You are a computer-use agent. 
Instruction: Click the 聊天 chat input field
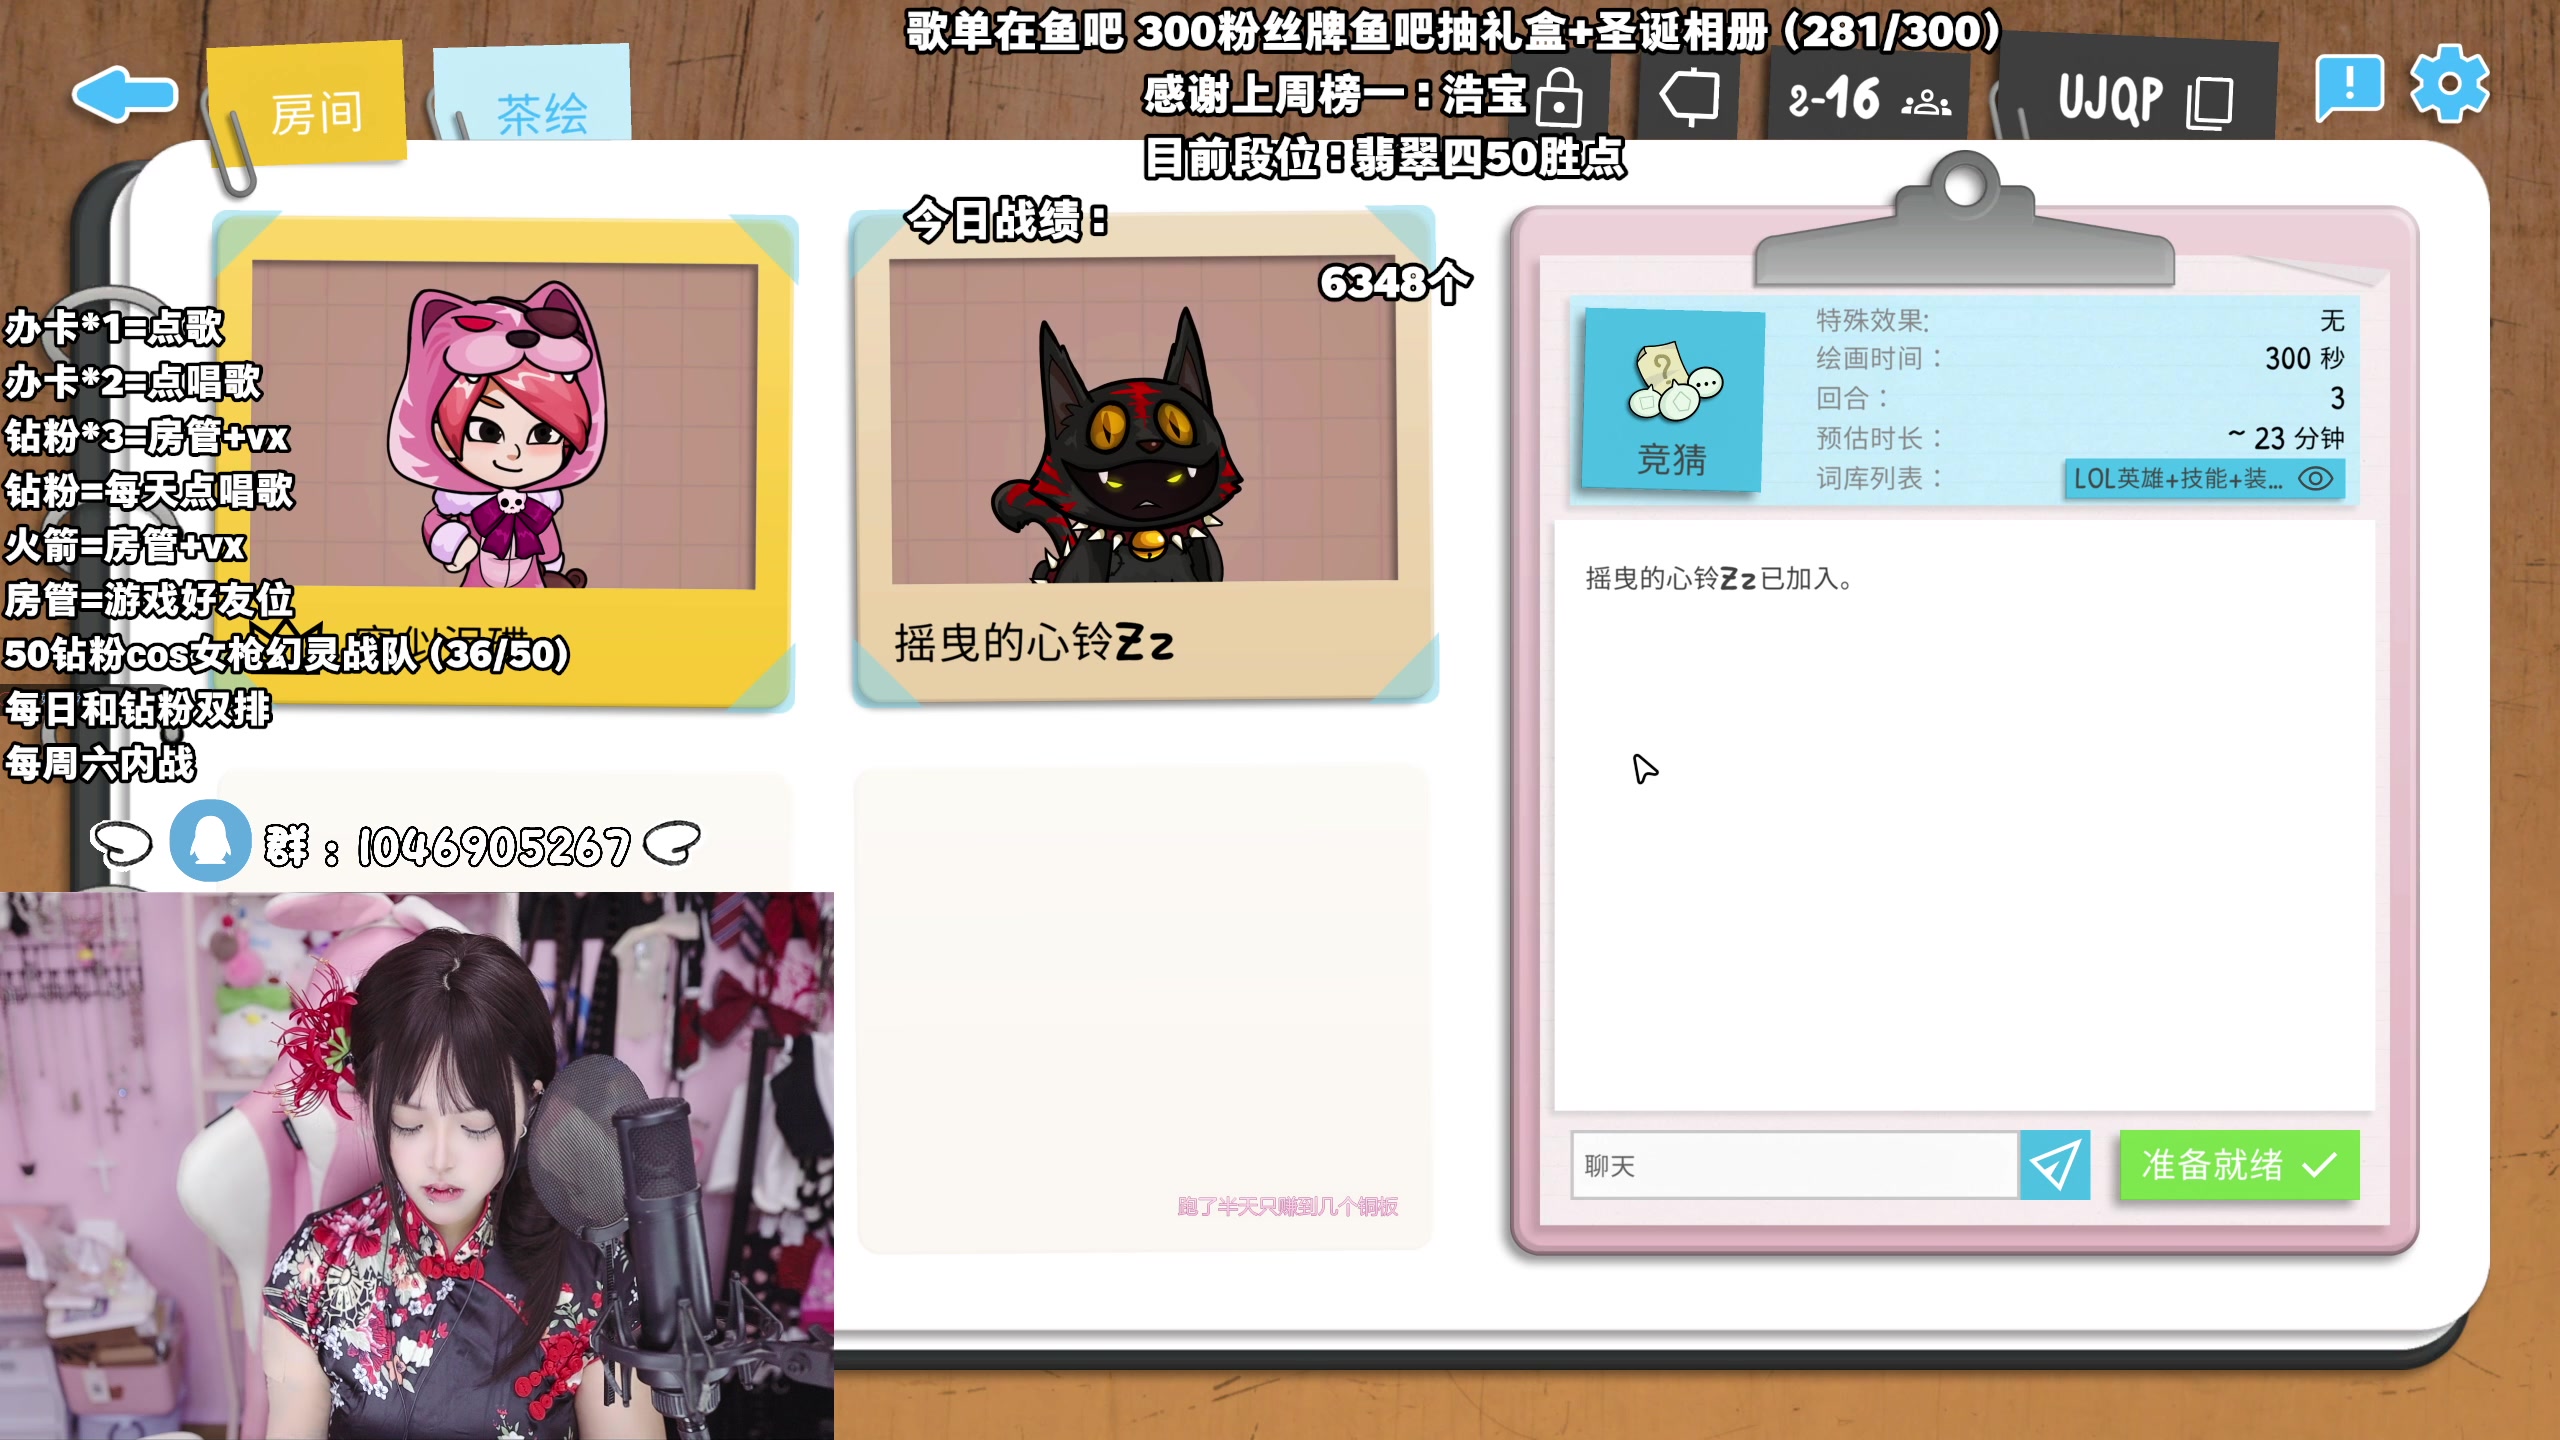point(1794,1165)
